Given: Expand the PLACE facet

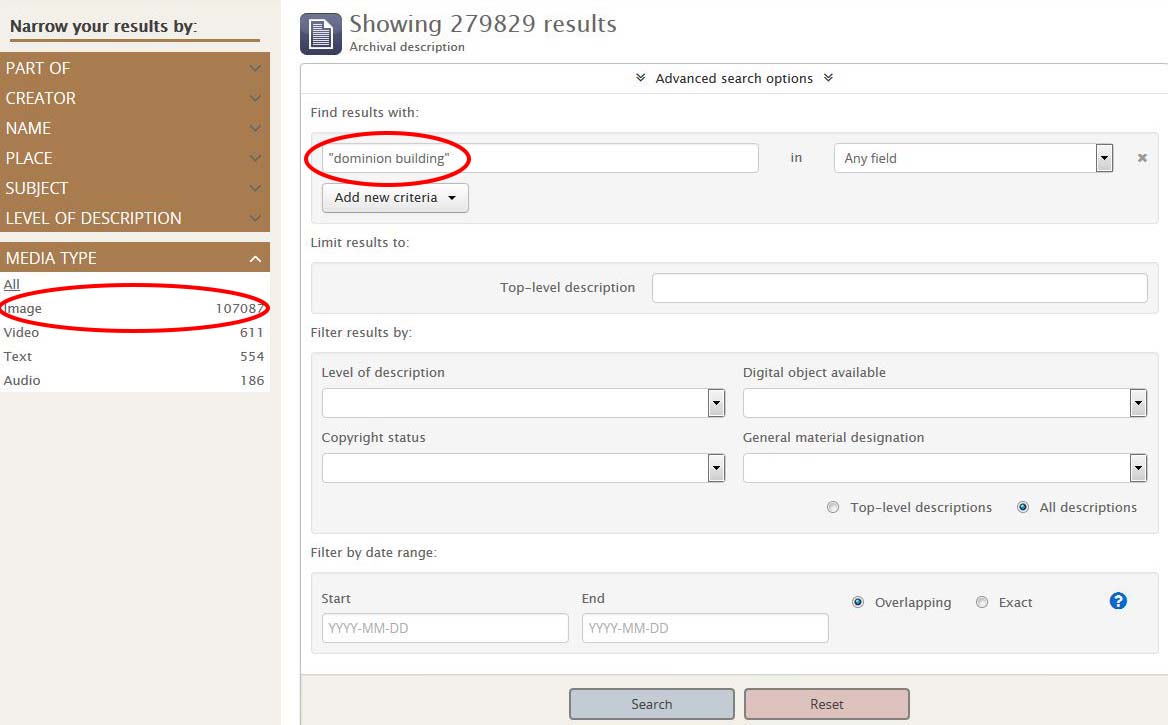Looking at the screenshot, I should (135, 158).
